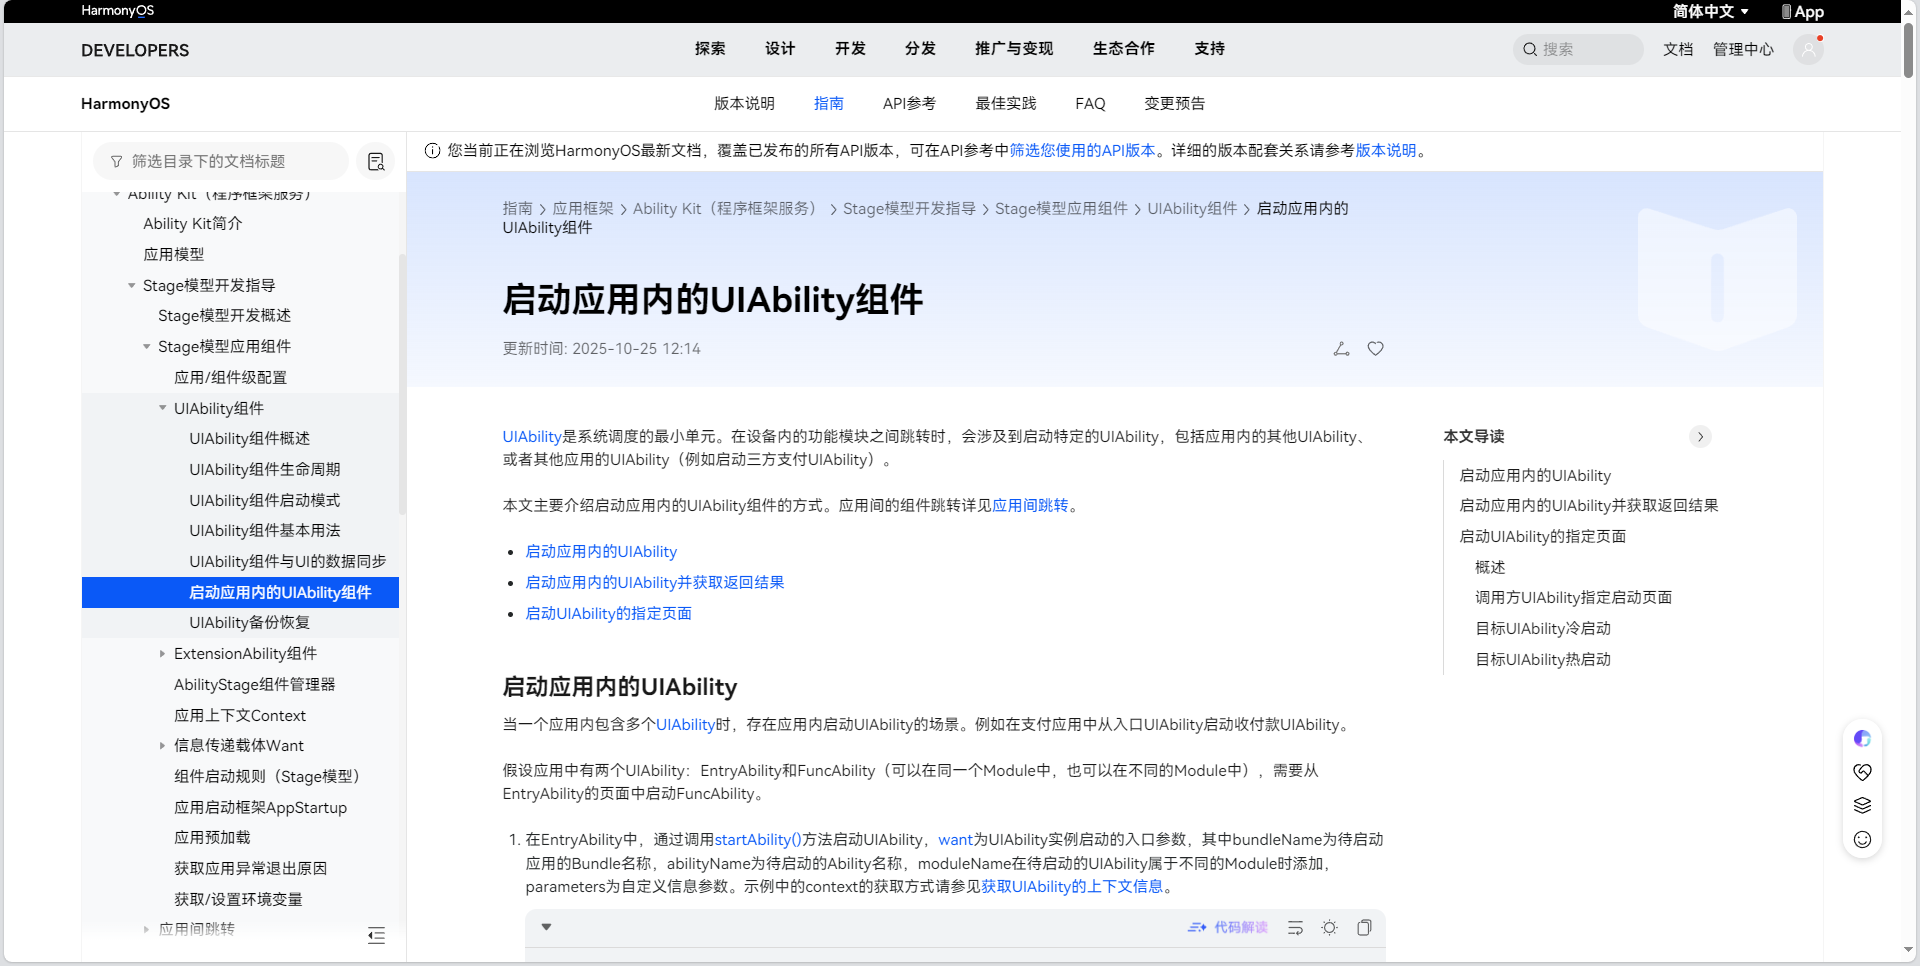Screen dimensions: 1920x966
Task: Click the floating smiley rating icon
Action: (1862, 839)
